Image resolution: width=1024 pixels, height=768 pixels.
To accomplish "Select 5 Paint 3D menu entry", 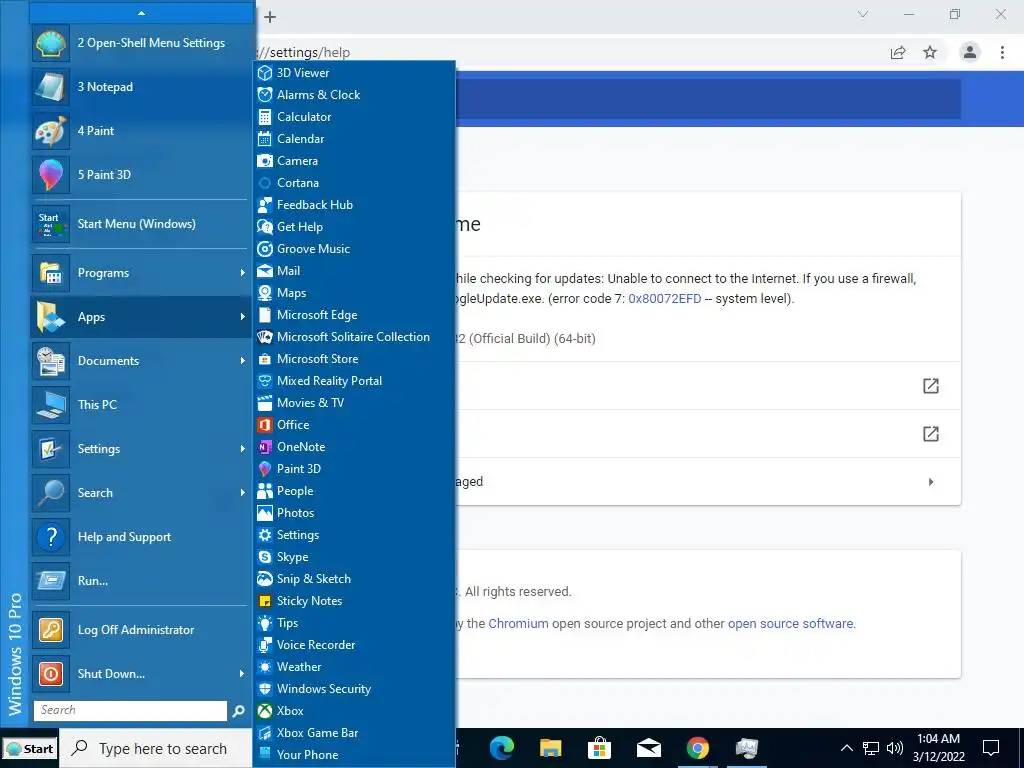I will coord(141,174).
